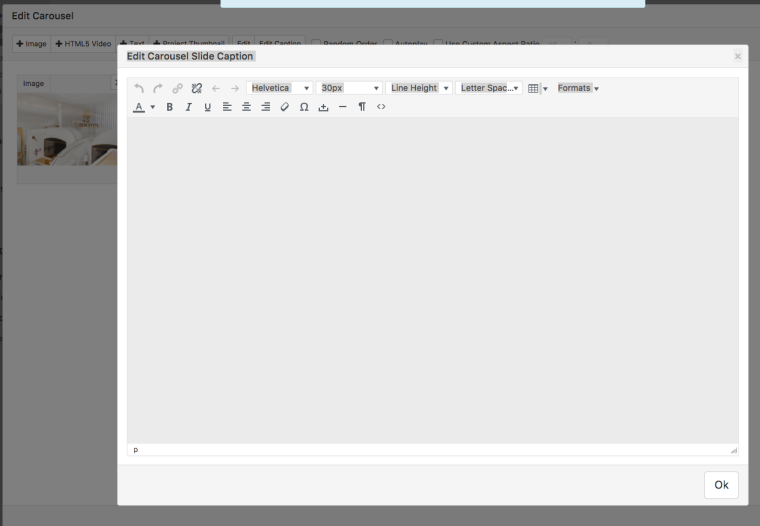Center-align the caption text
The image size is (760, 526).
[x=246, y=107]
